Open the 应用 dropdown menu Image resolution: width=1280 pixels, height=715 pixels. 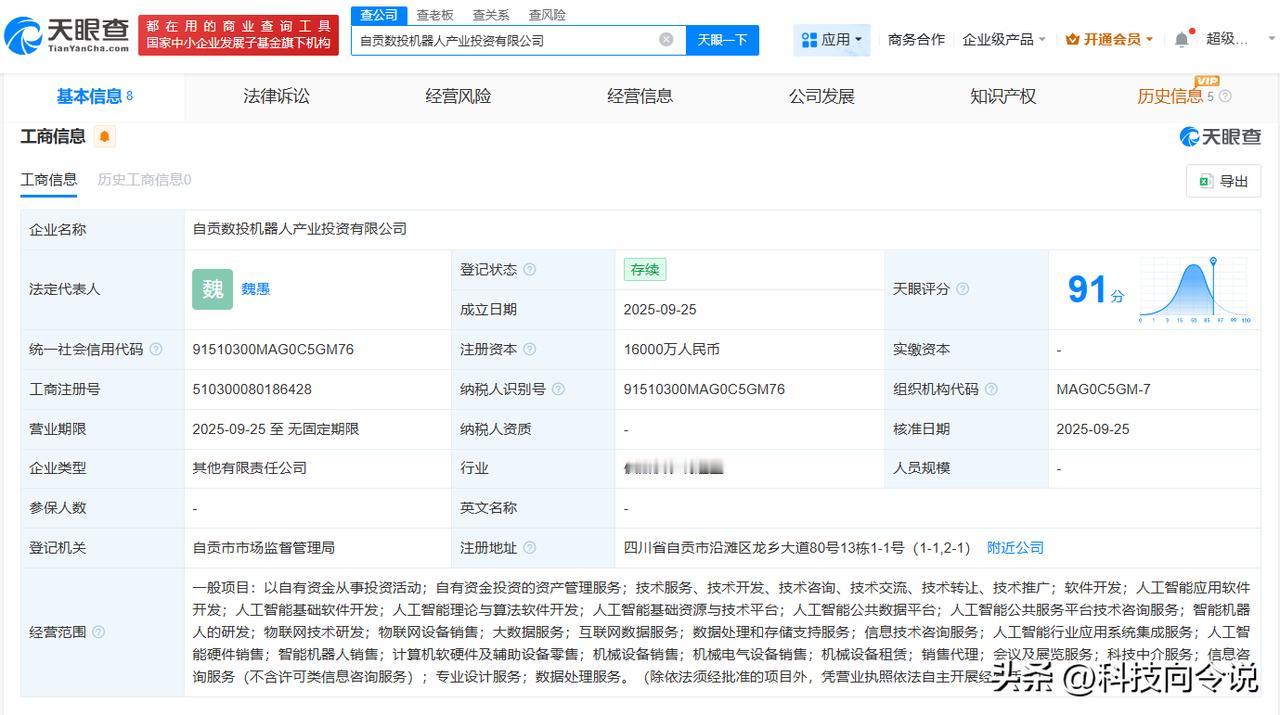point(832,40)
